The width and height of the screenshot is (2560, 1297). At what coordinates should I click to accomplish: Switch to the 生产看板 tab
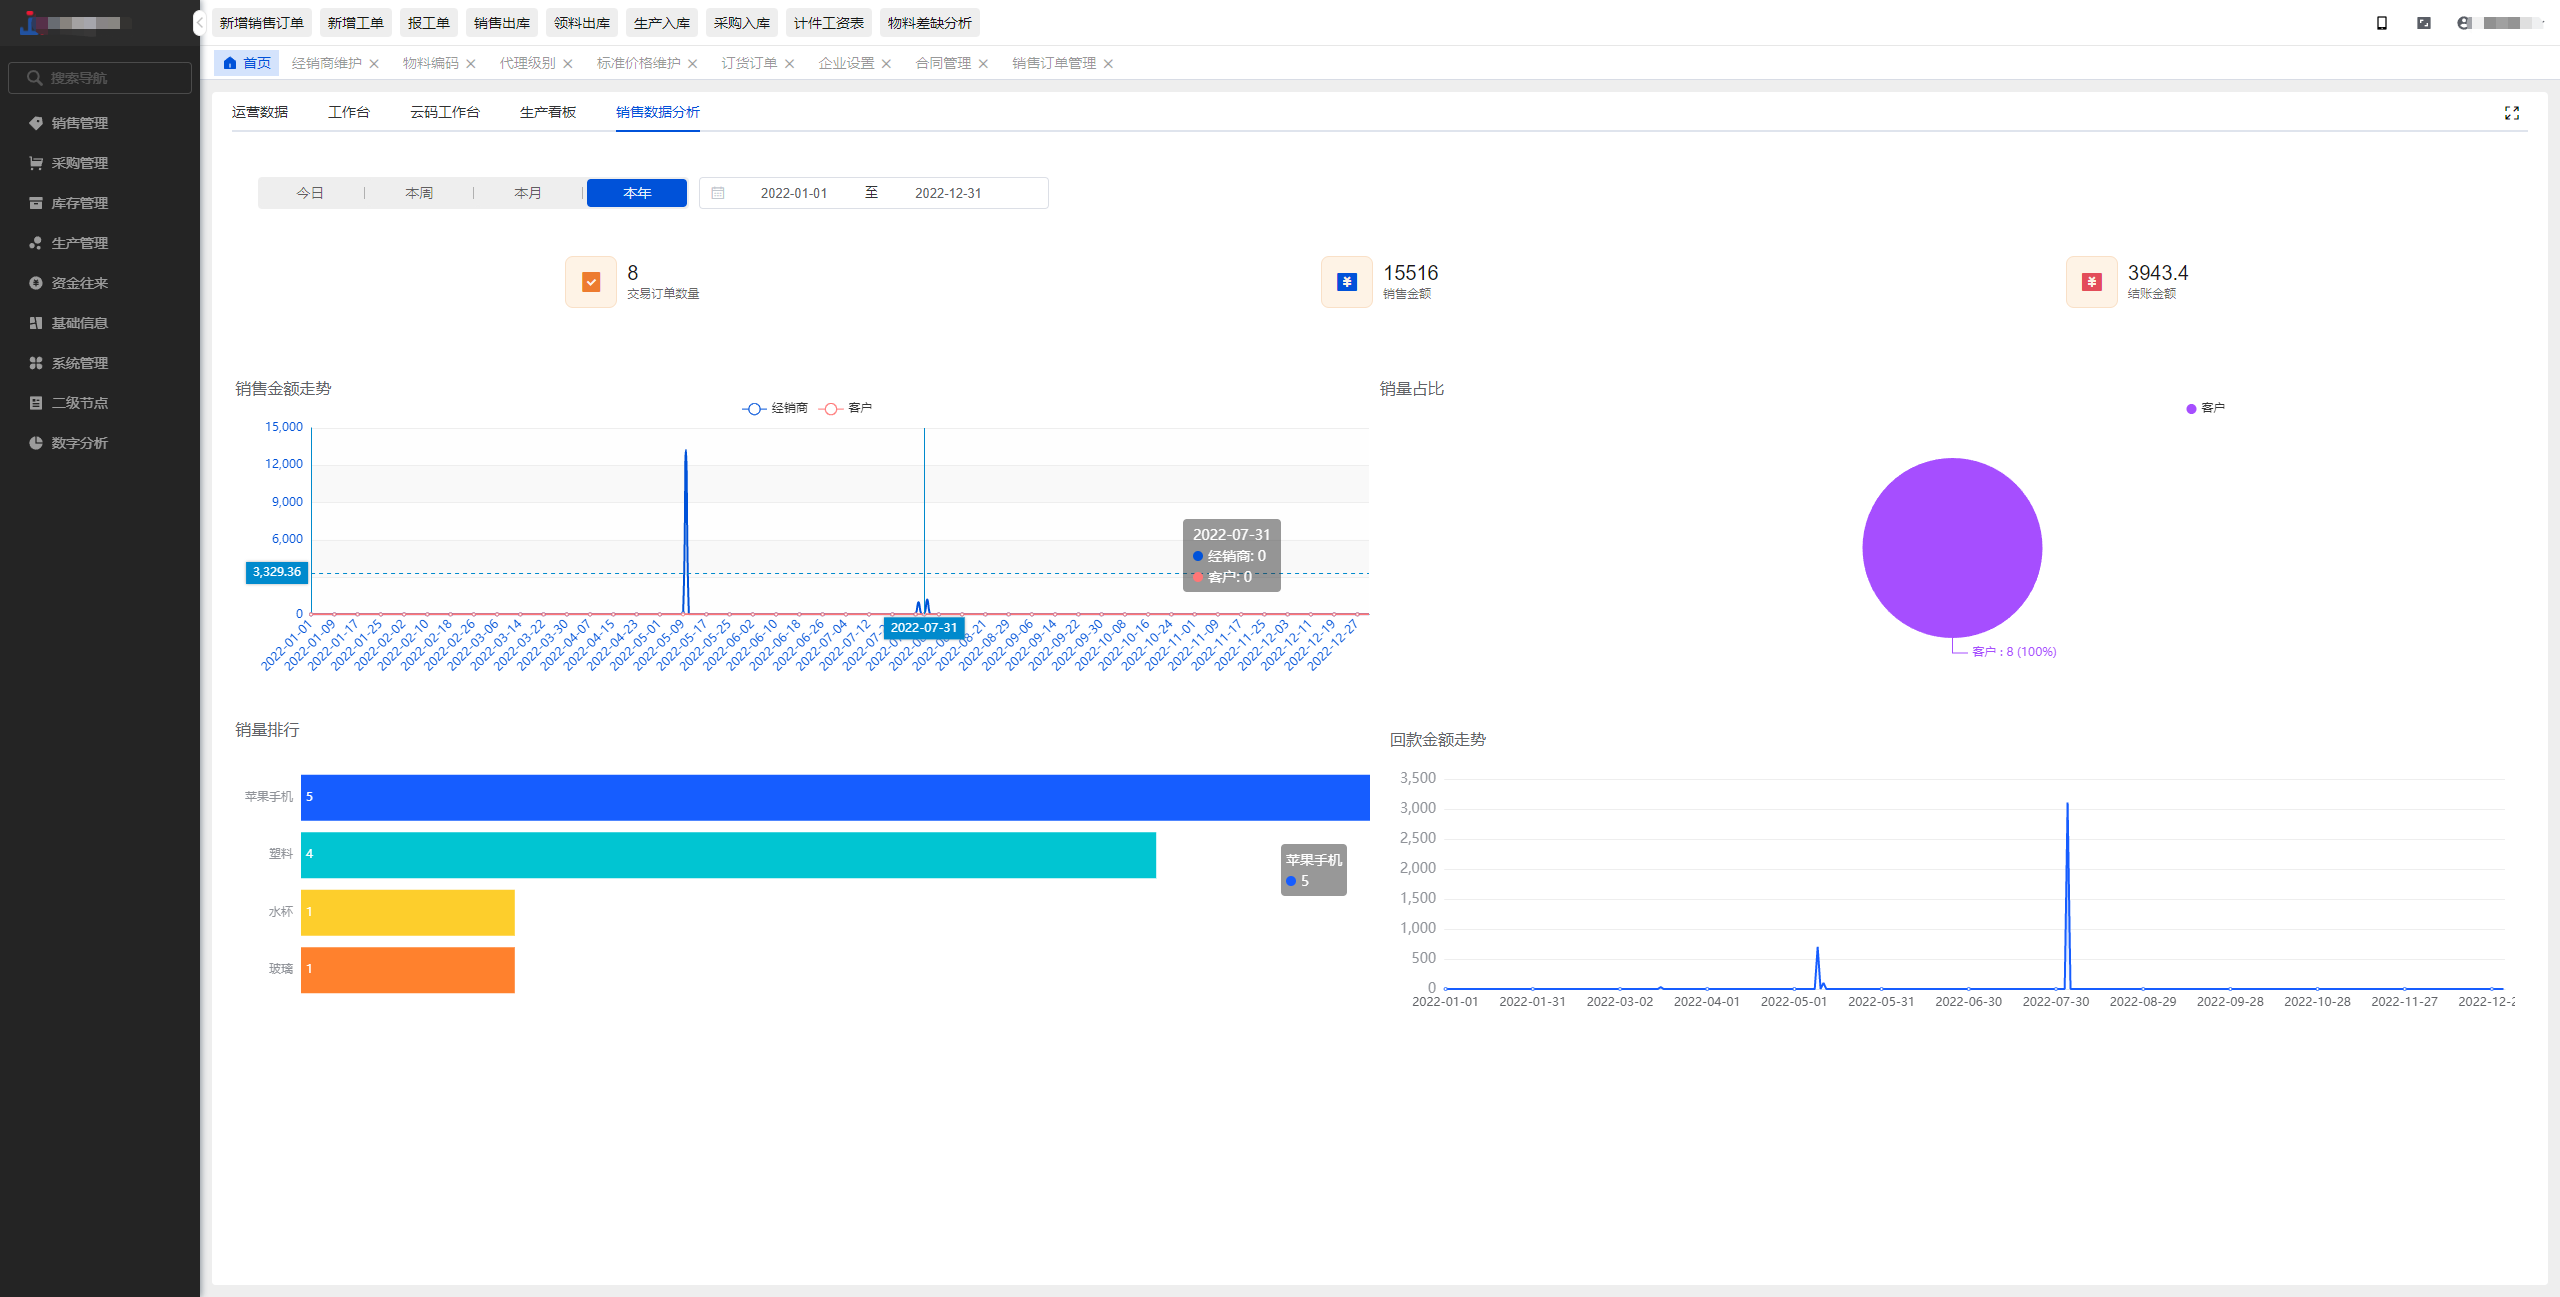[x=548, y=112]
